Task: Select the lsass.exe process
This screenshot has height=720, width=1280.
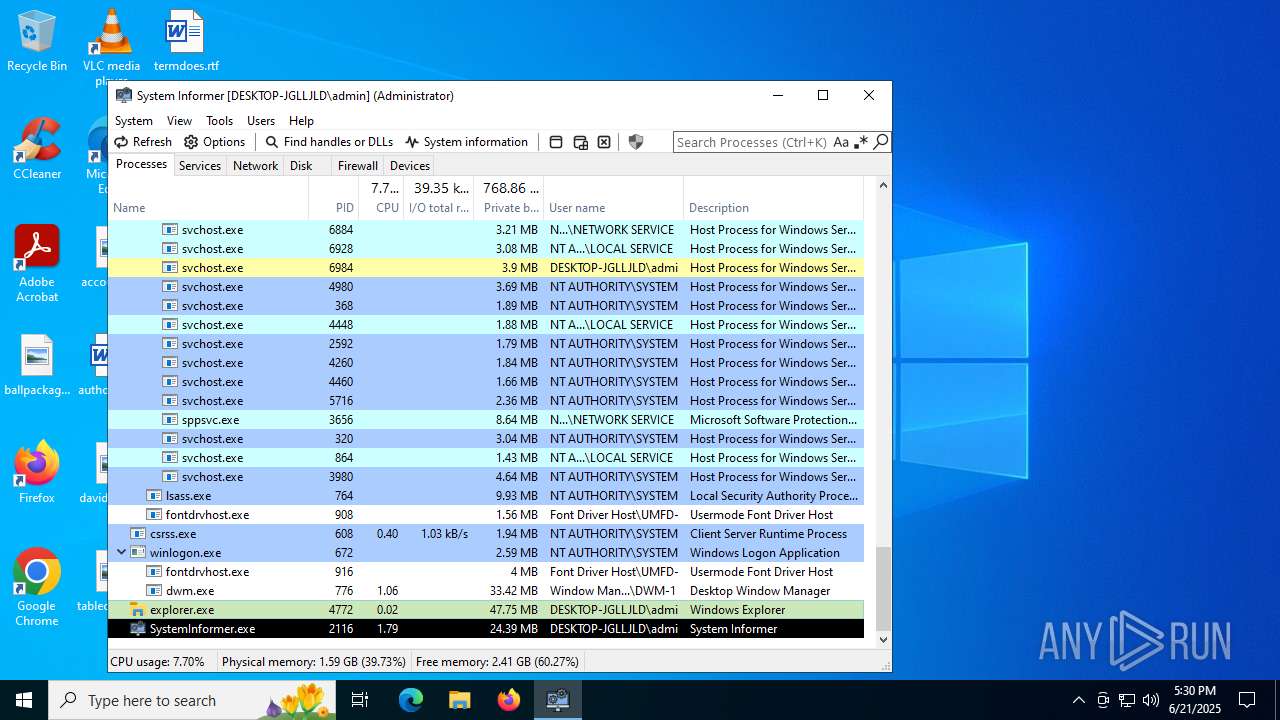Action: coord(486,496)
